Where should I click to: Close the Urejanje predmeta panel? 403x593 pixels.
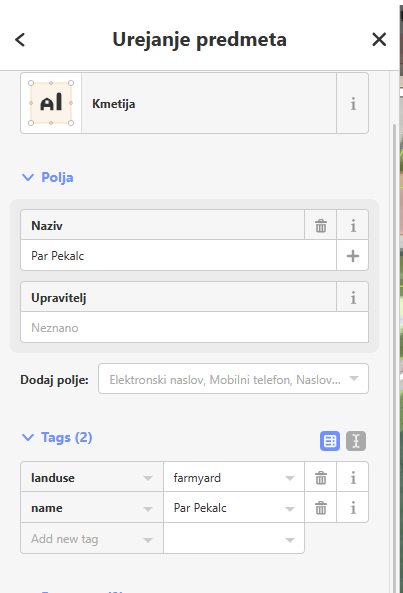coord(379,39)
